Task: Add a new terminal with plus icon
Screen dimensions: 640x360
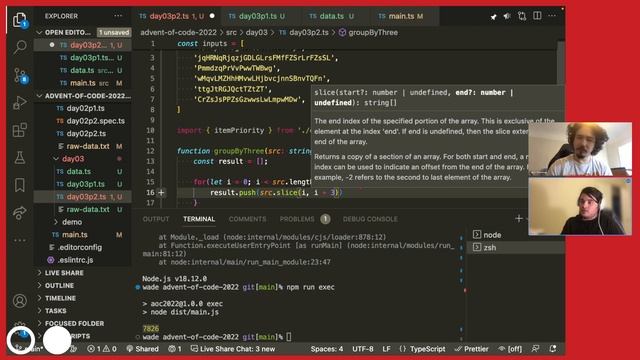Action: pyautogui.click(x=519, y=219)
